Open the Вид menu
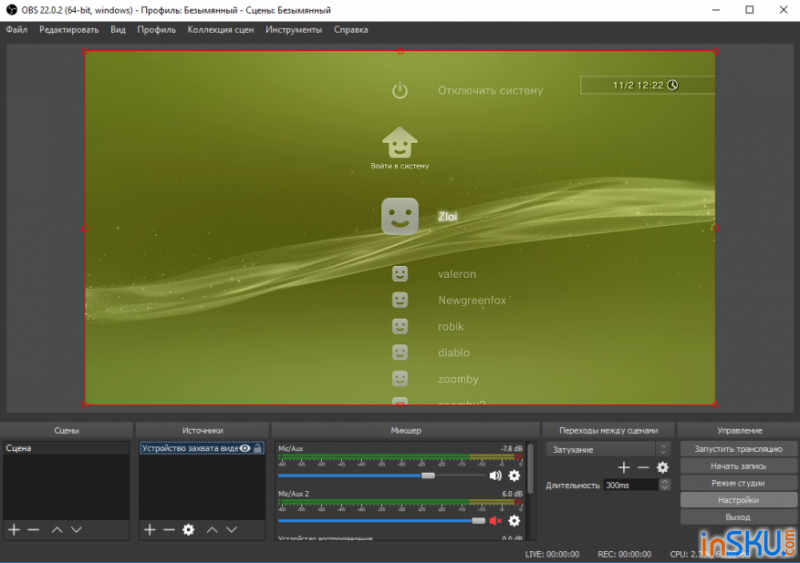The image size is (800, 563). tap(118, 30)
